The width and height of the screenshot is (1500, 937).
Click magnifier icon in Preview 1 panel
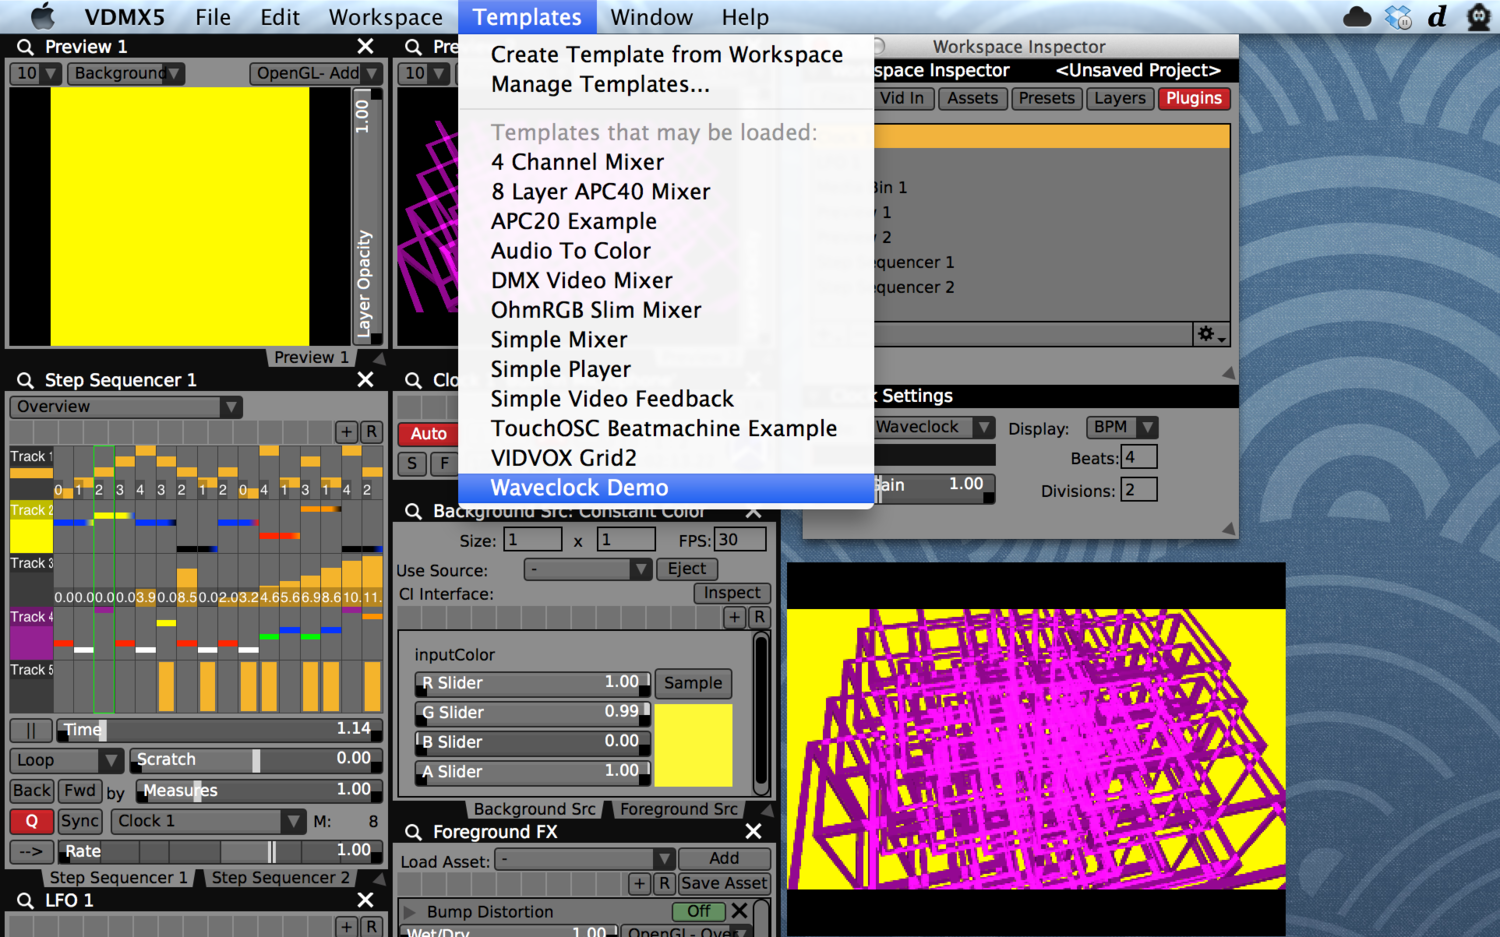25,47
